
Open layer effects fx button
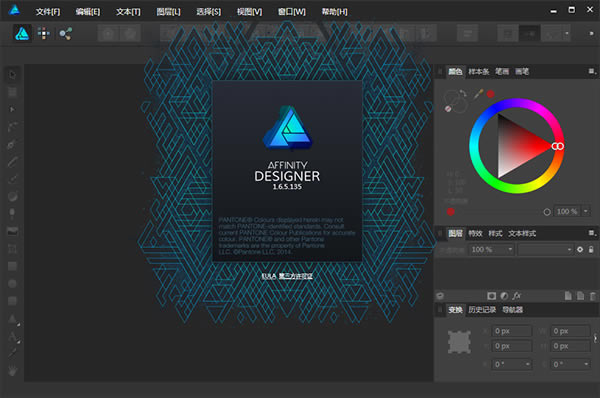[517, 296]
